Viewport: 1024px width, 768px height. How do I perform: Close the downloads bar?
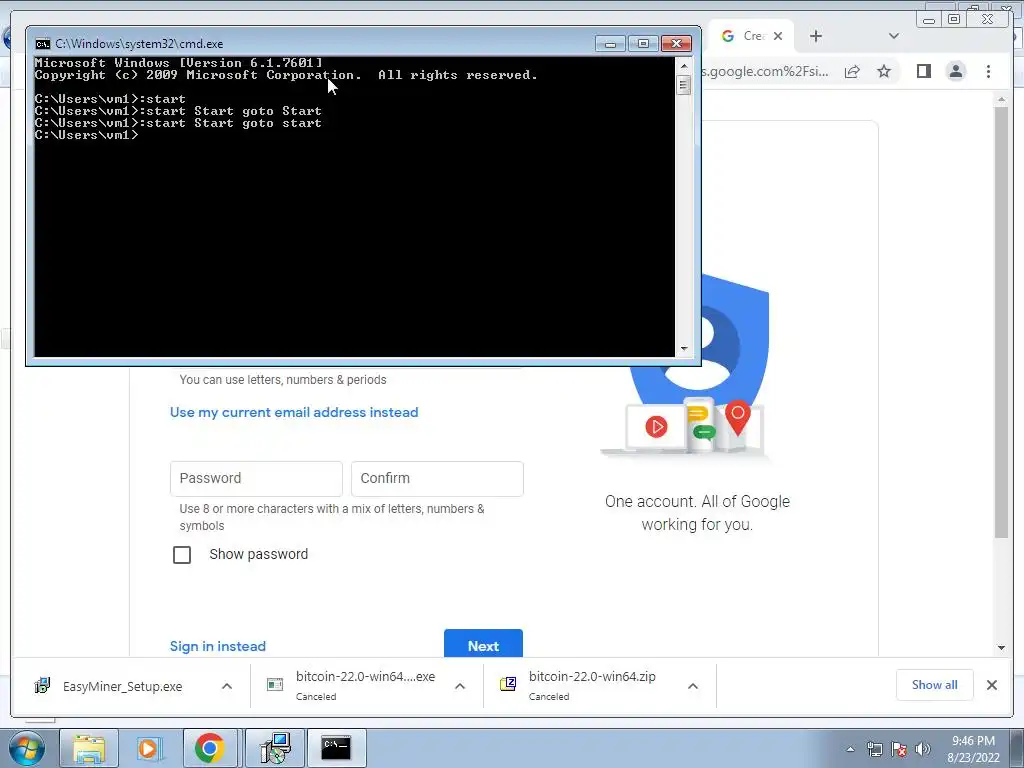point(991,685)
